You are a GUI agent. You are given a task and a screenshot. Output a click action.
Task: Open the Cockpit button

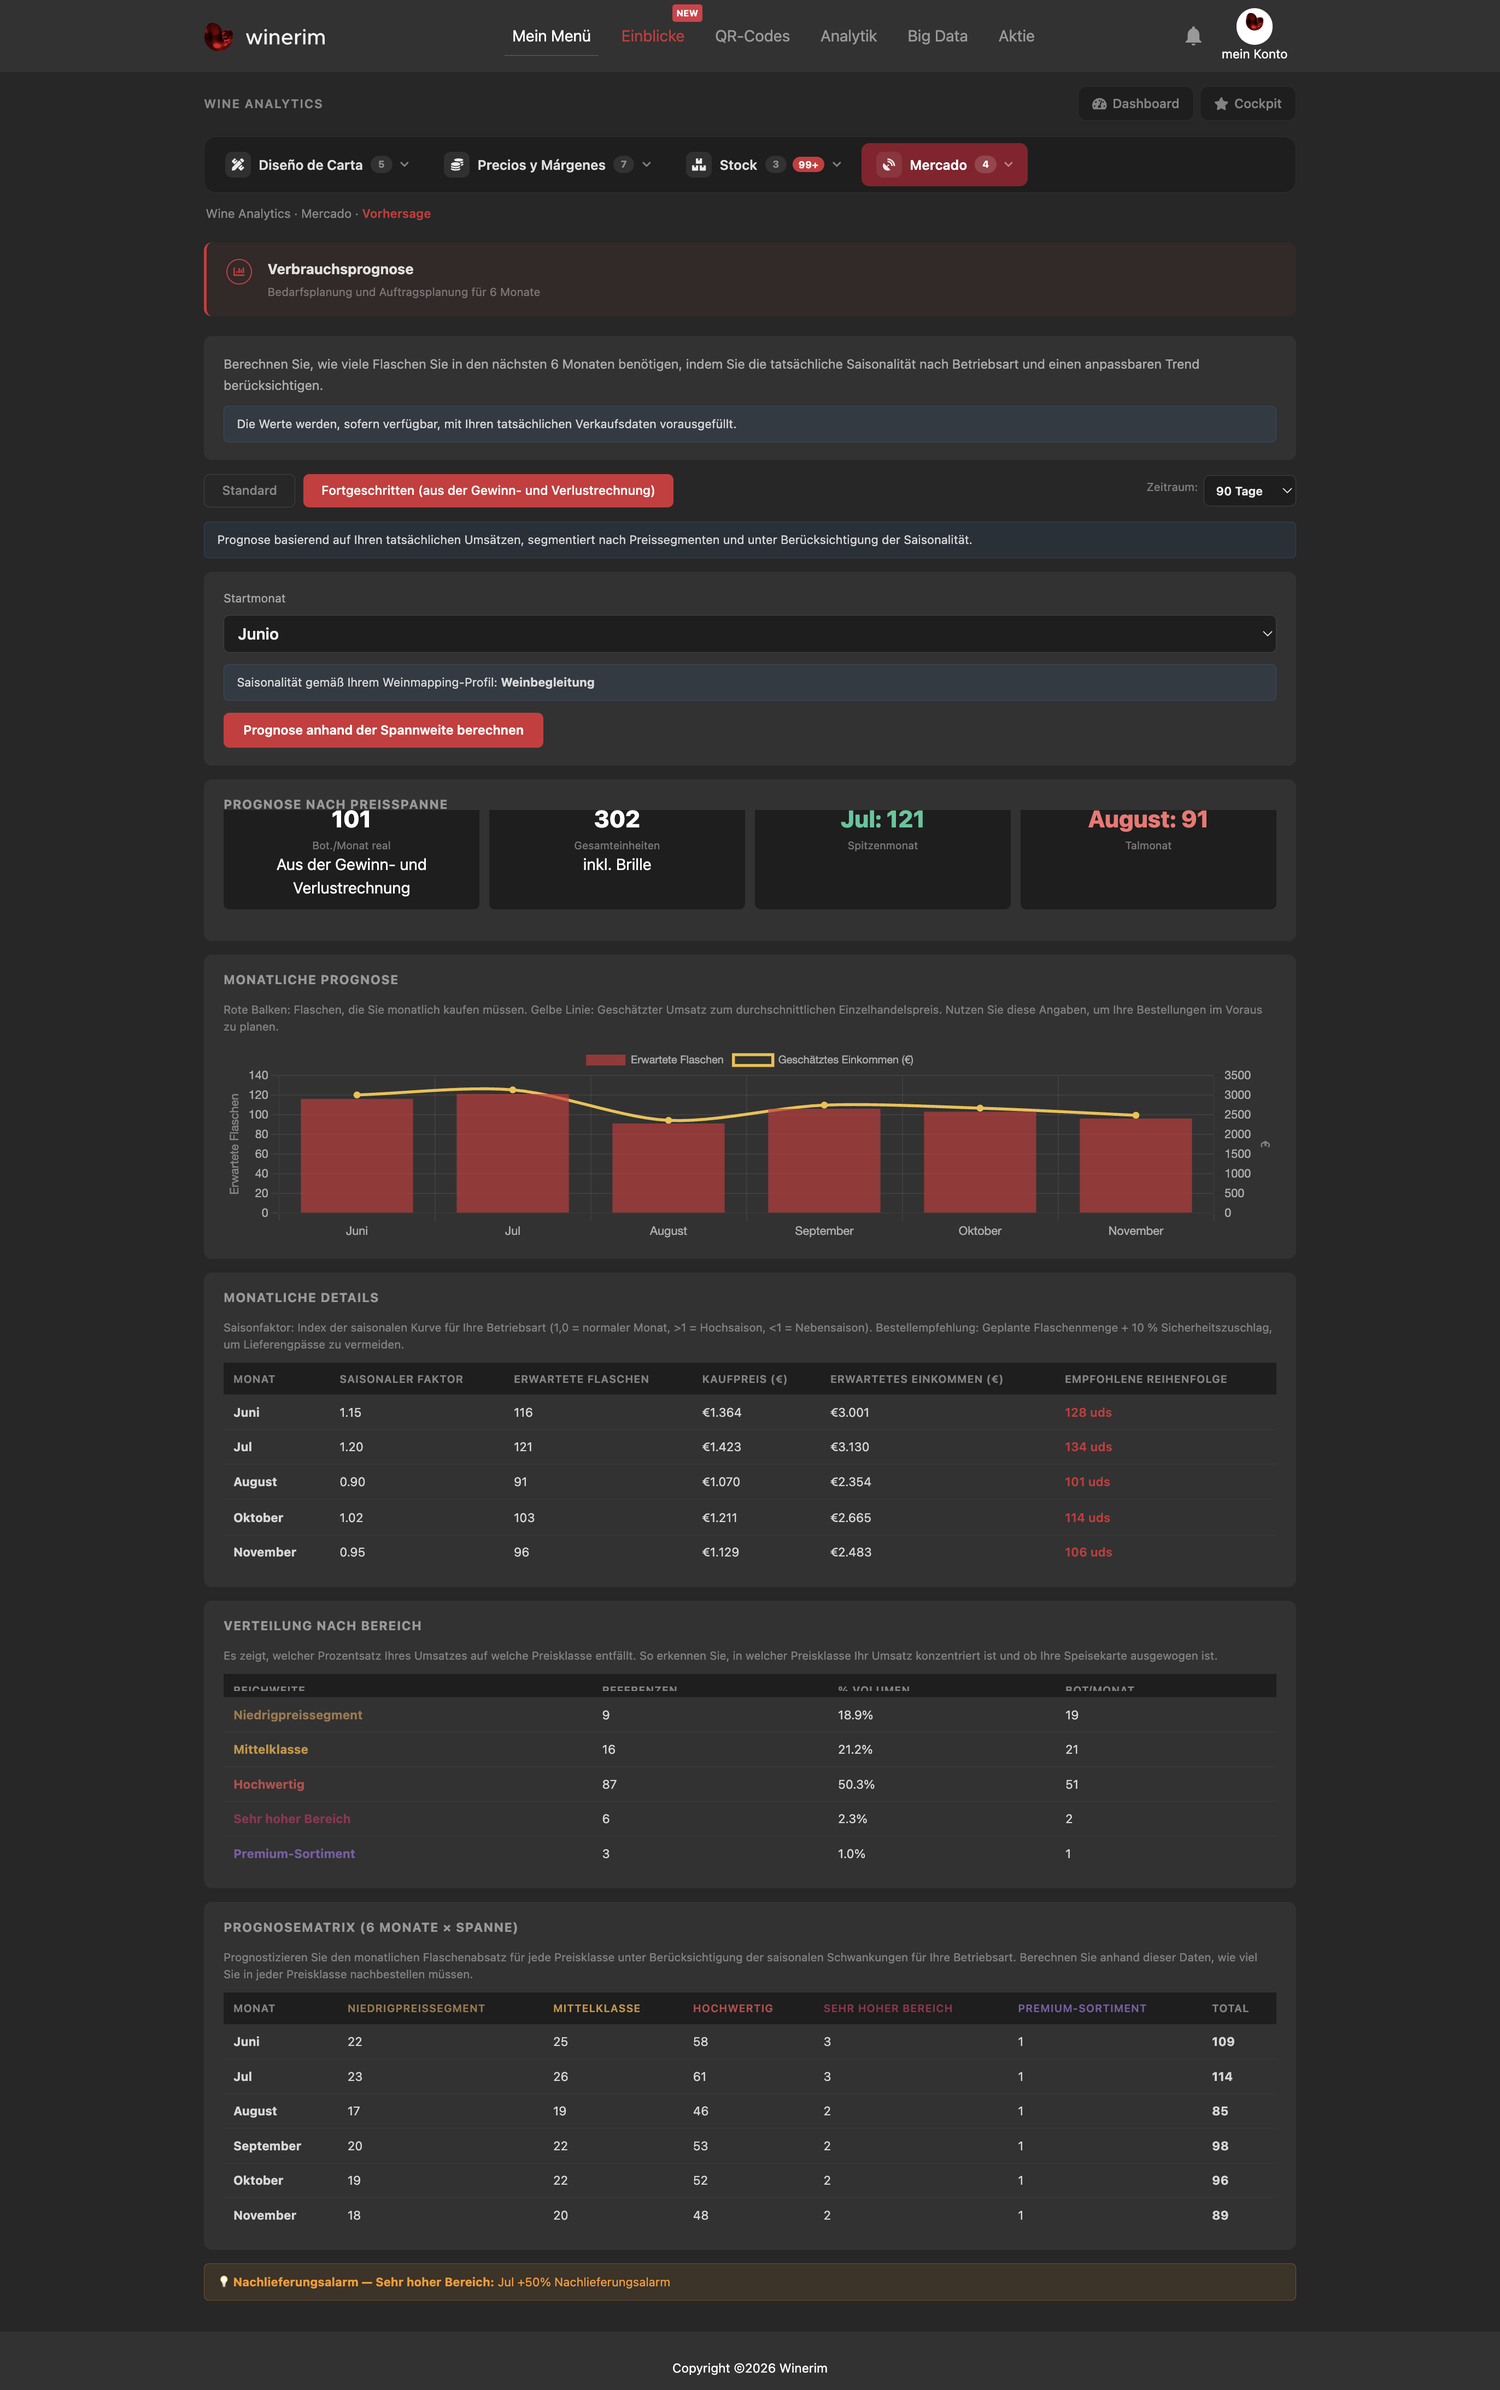(1247, 104)
